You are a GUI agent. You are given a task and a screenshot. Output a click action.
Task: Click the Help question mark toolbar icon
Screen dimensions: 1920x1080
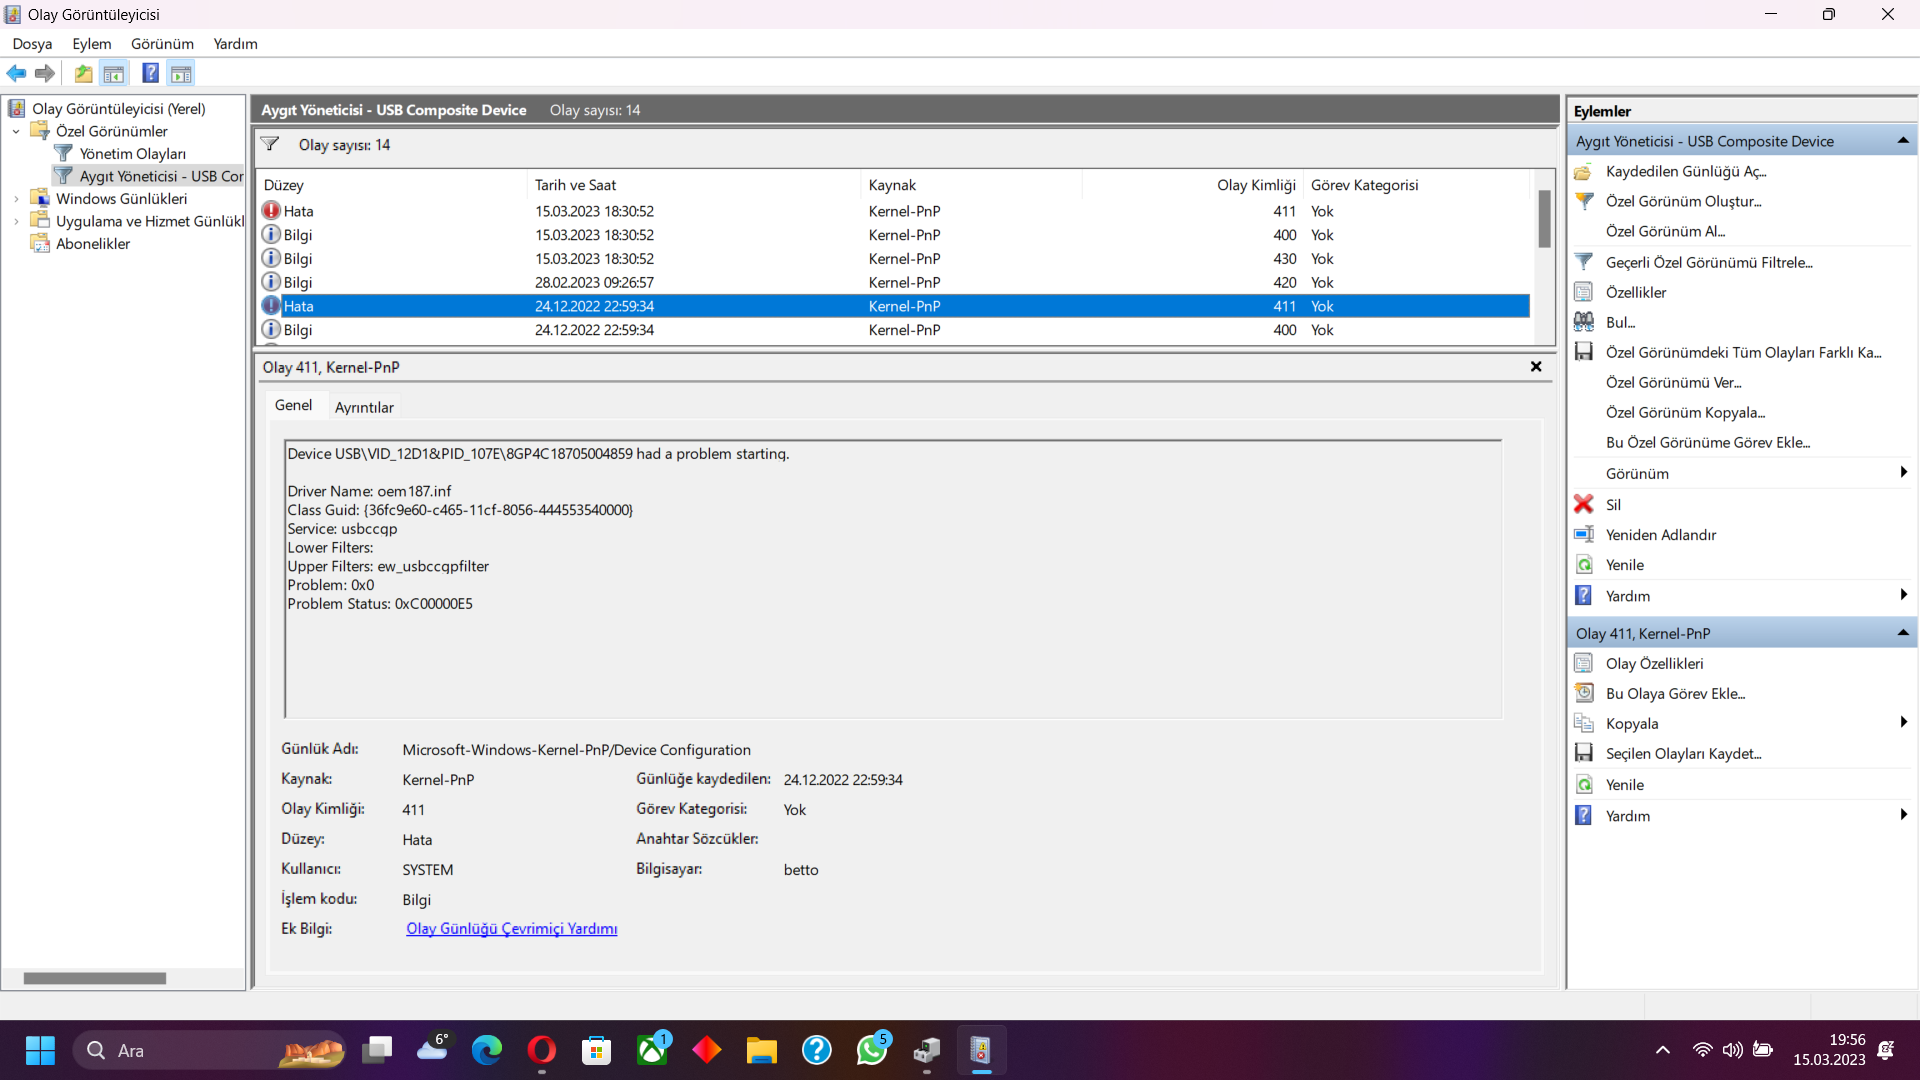[150, 73]
